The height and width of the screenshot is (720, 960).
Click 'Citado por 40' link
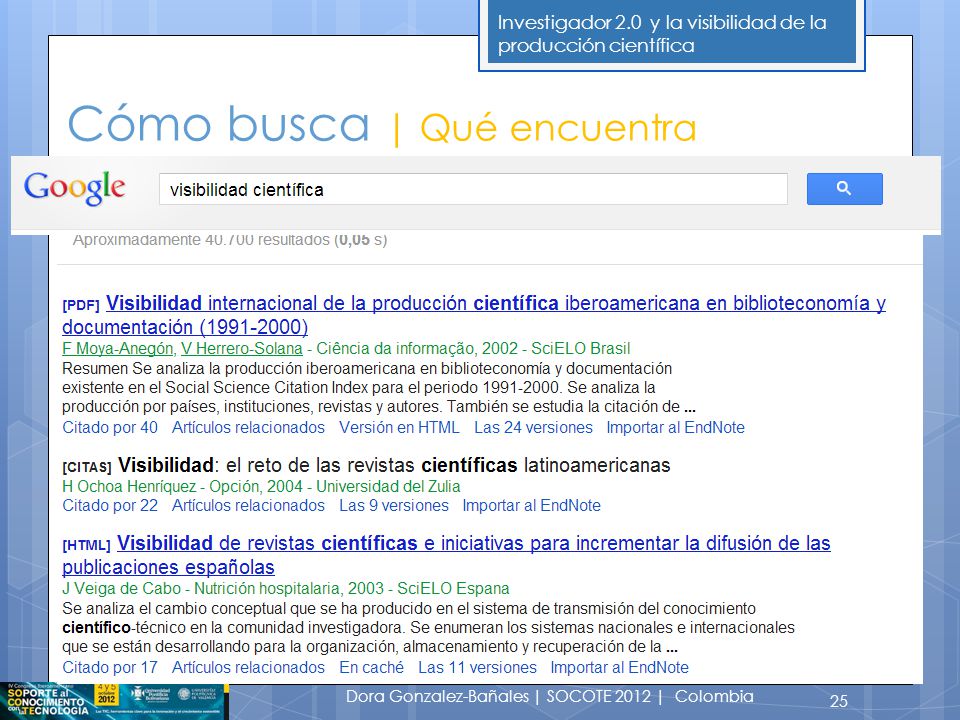(x=110, y=427)
